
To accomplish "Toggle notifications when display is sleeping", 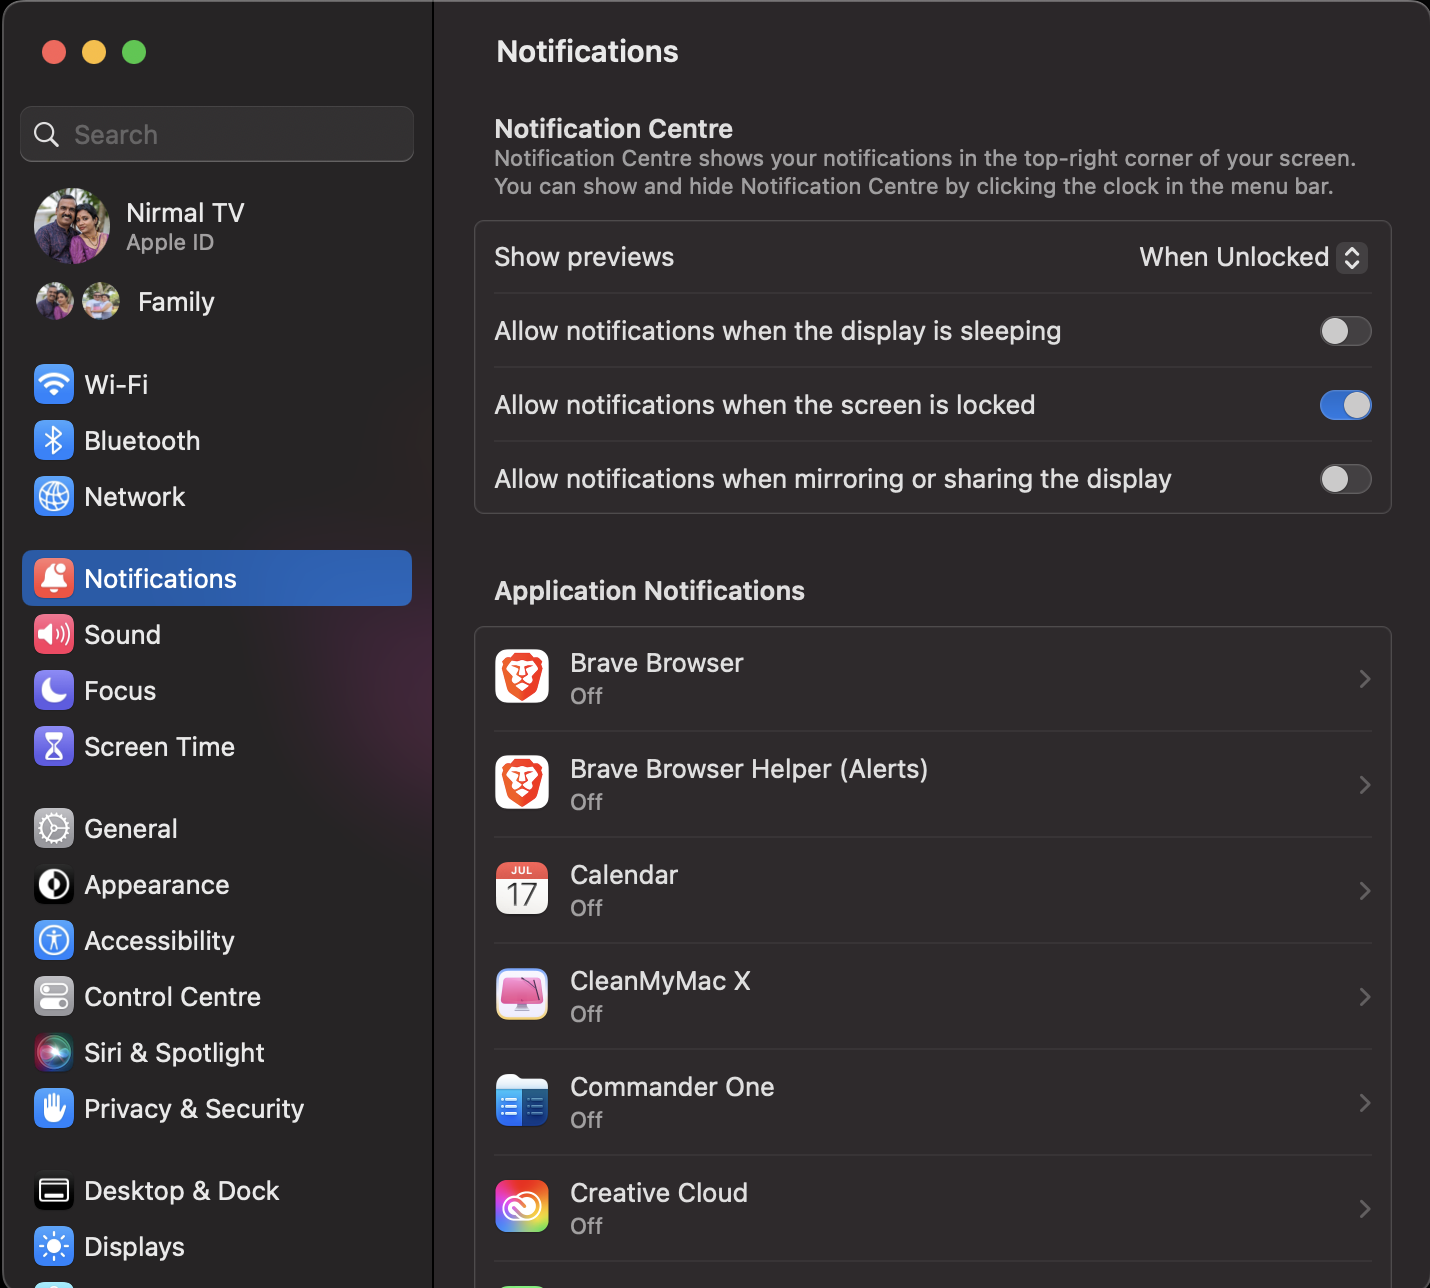I will point(1345,331).
